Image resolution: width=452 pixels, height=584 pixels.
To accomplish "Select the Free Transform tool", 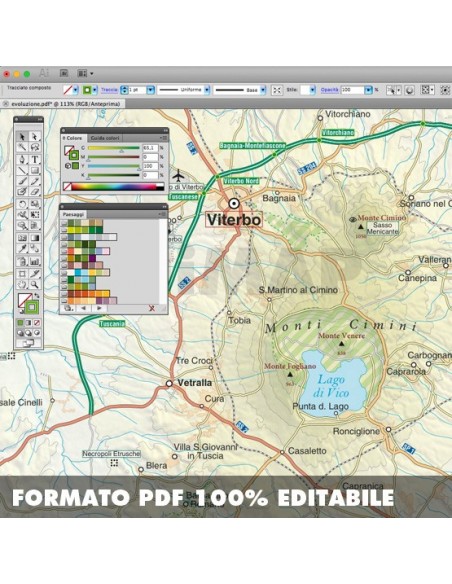I will (x=35, y=215).
